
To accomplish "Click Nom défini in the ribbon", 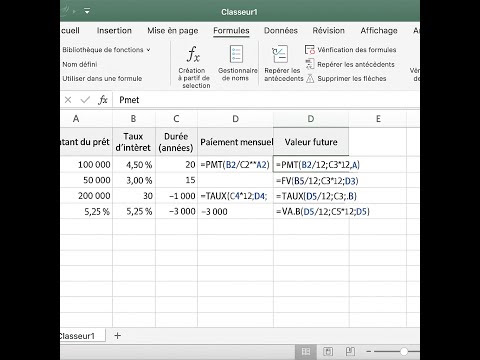I will click(80, 64).
